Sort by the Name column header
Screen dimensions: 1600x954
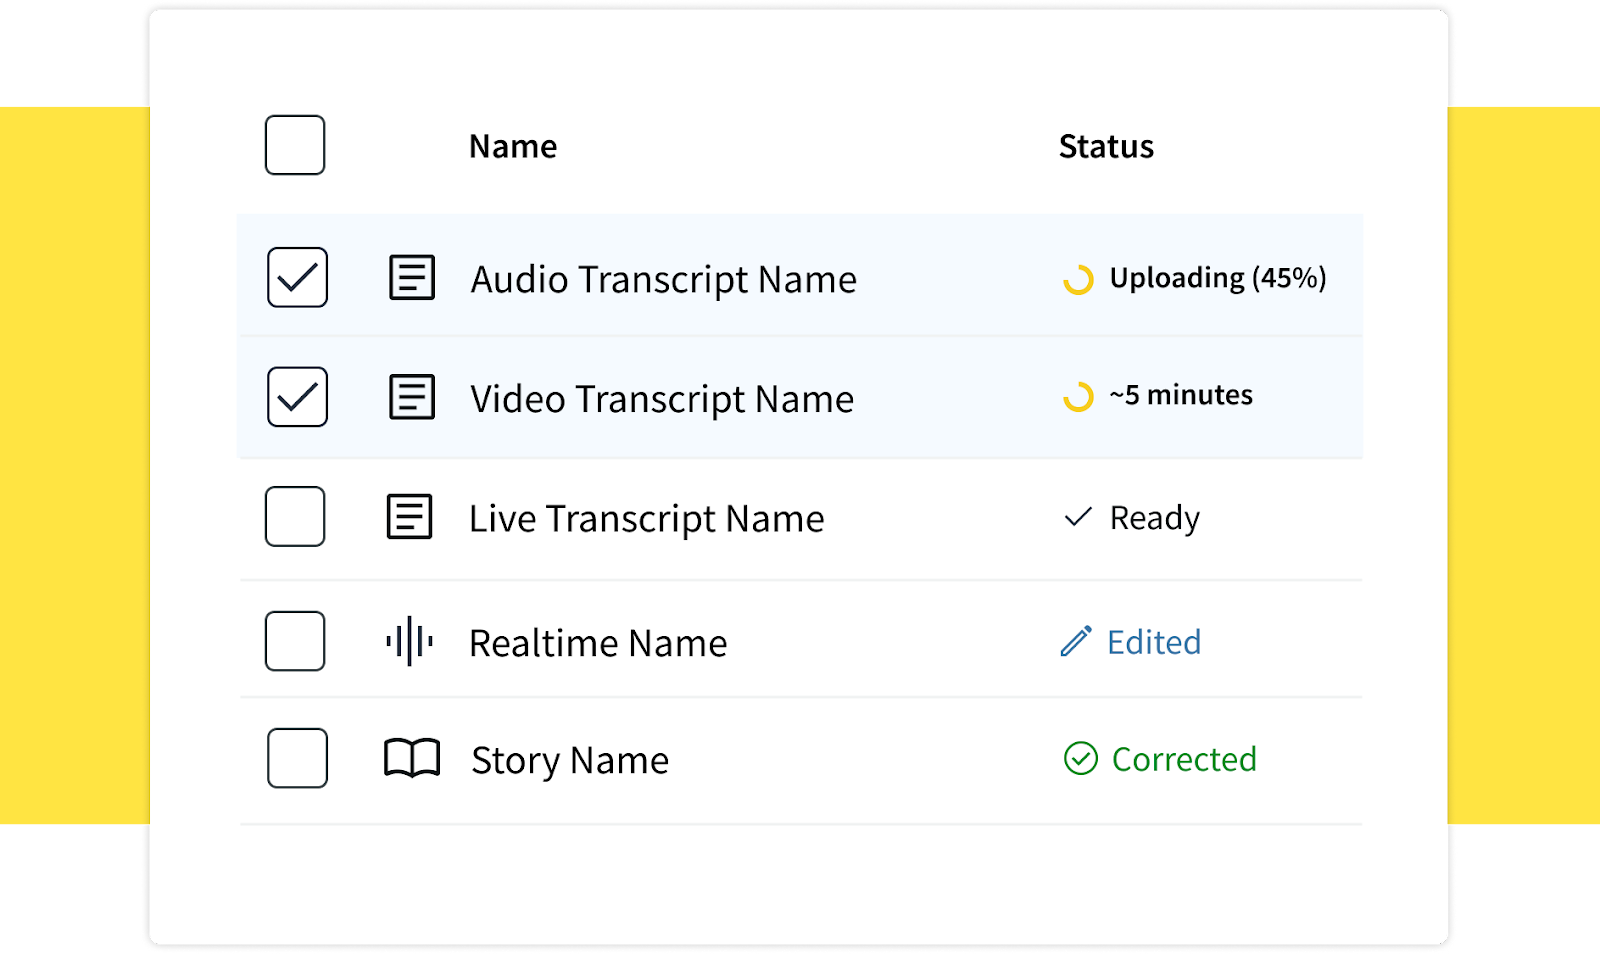pos(513,147)
